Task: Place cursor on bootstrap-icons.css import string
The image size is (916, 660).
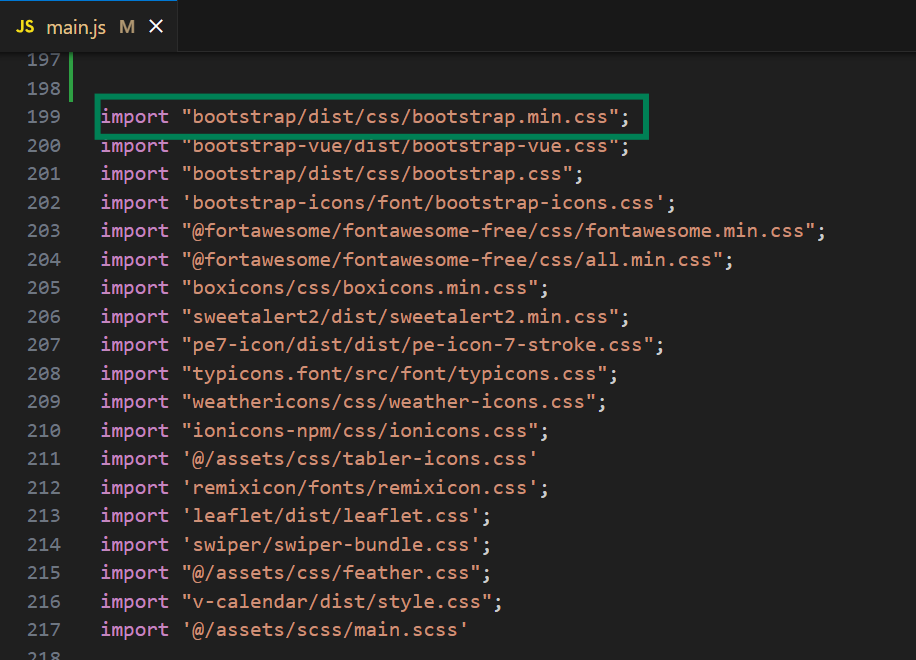Action: point(423,203)
